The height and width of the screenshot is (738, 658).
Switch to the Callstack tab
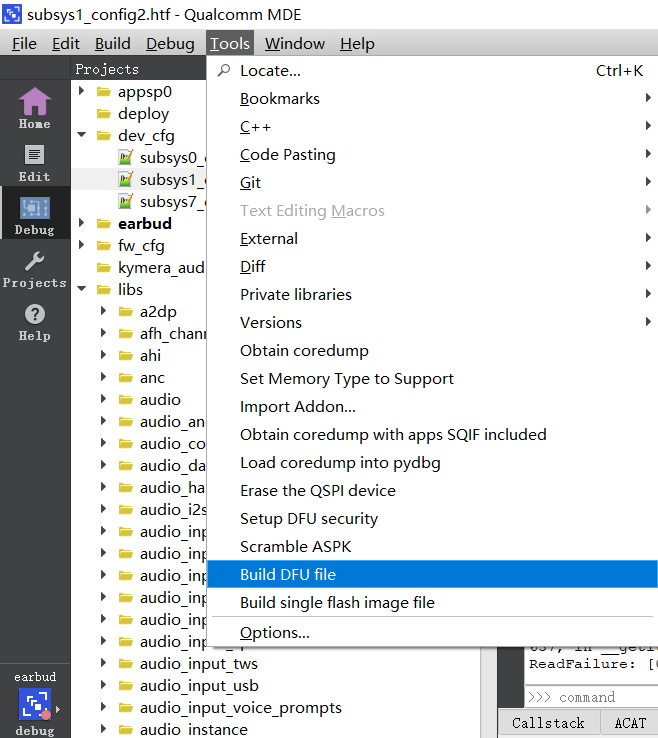point(548,723)
